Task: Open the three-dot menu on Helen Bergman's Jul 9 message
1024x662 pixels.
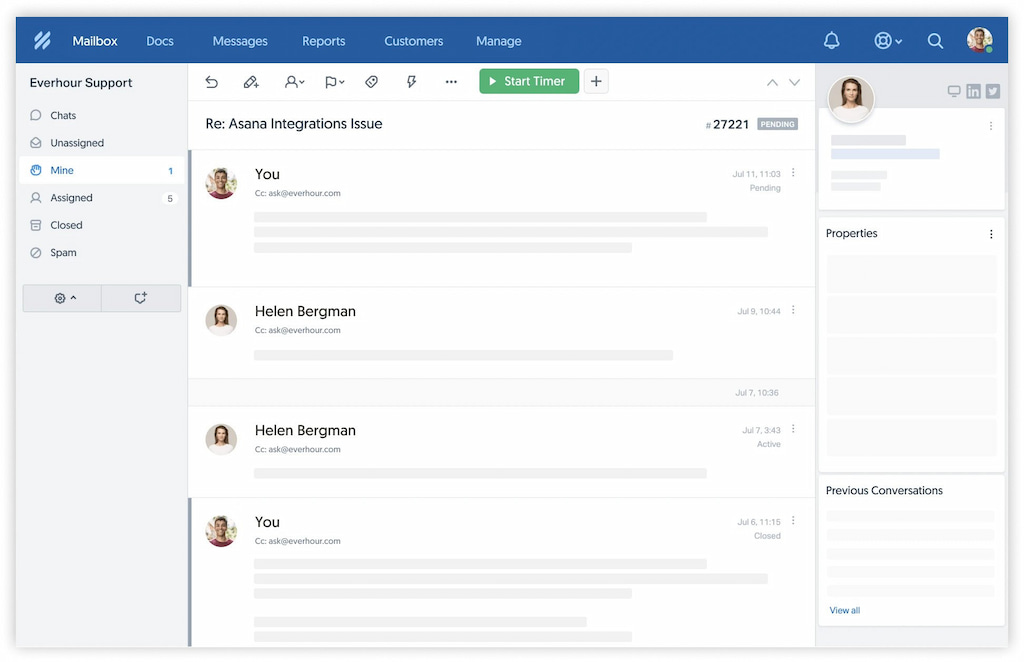Action: click(x=792, y=311)
